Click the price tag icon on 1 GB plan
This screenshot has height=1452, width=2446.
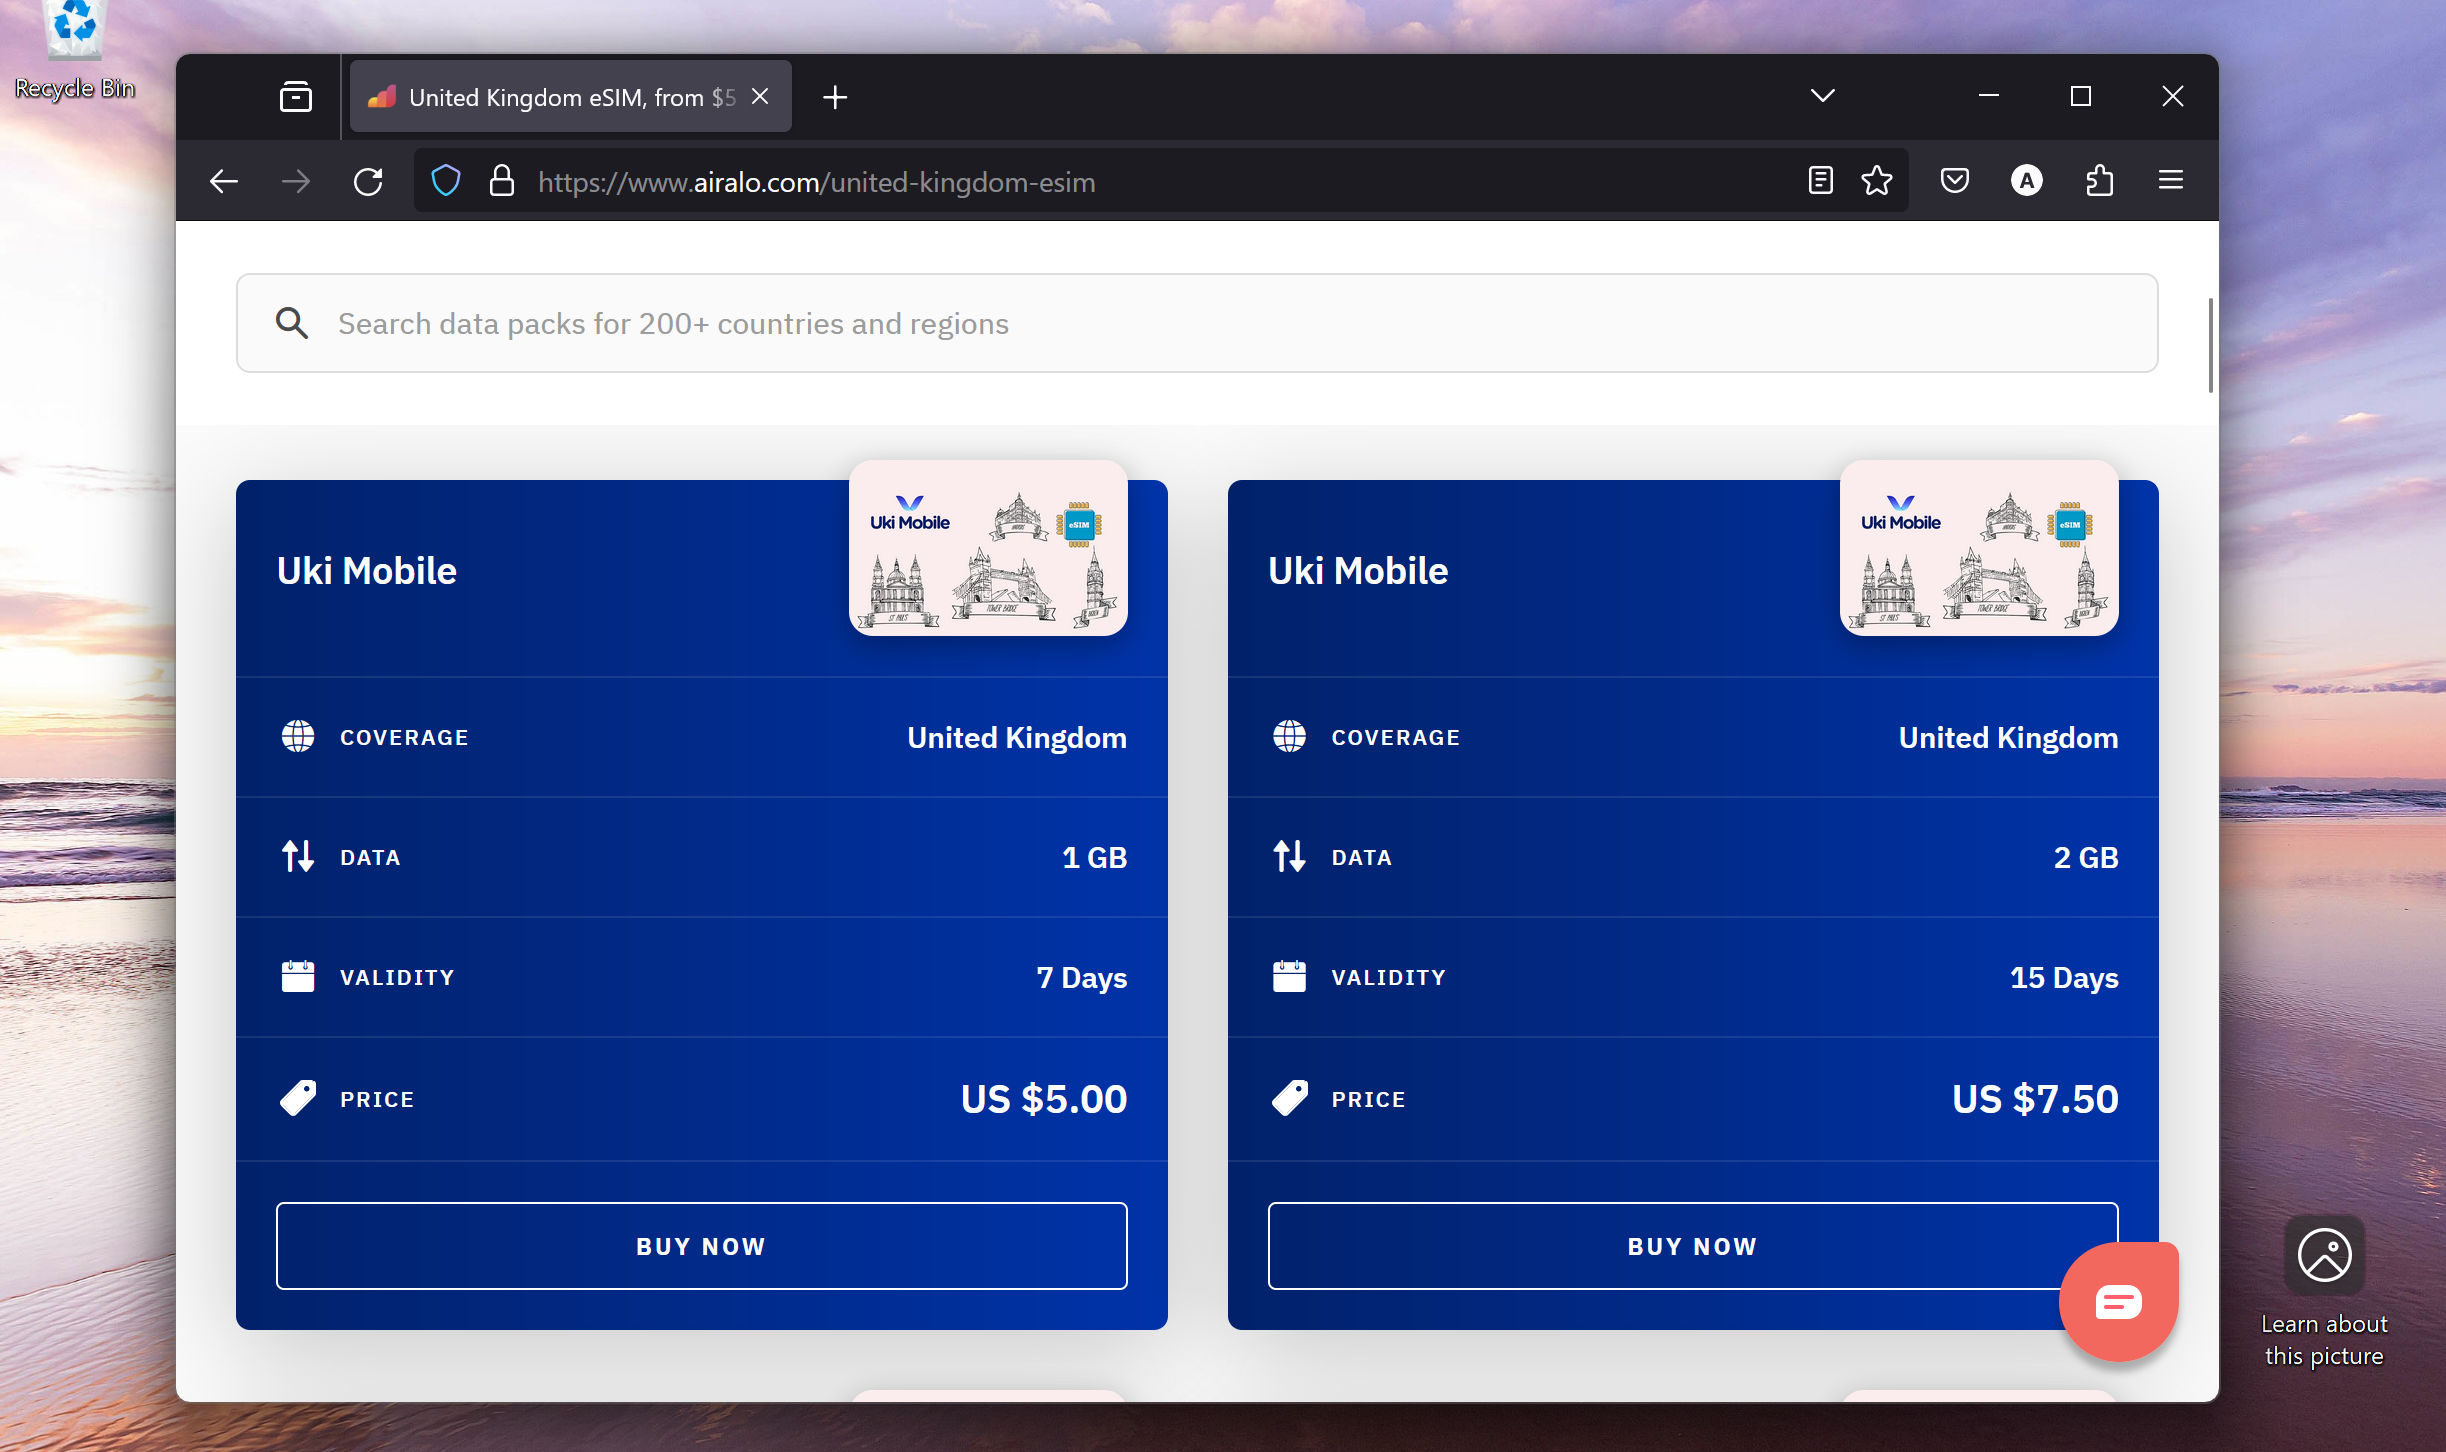coord(298,1098)
